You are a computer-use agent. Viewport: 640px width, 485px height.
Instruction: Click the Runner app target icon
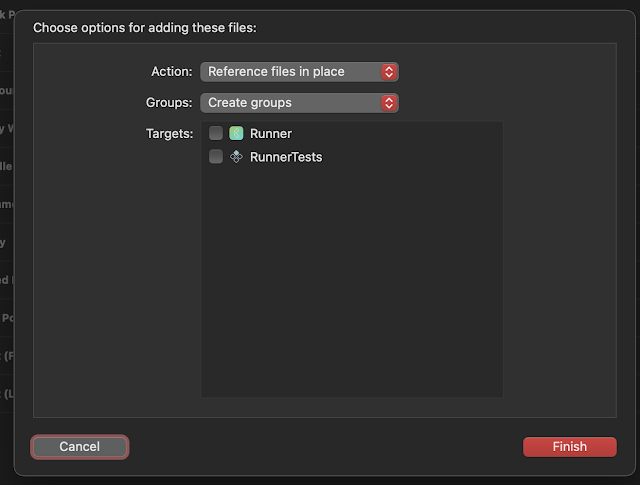[236, 133]
